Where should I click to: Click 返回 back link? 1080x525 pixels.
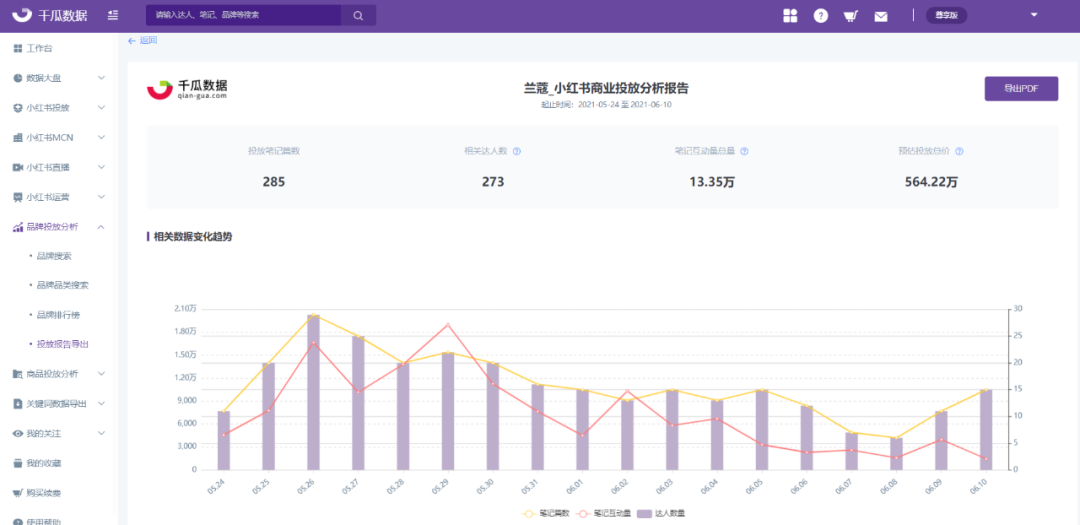tap(143, 40)
